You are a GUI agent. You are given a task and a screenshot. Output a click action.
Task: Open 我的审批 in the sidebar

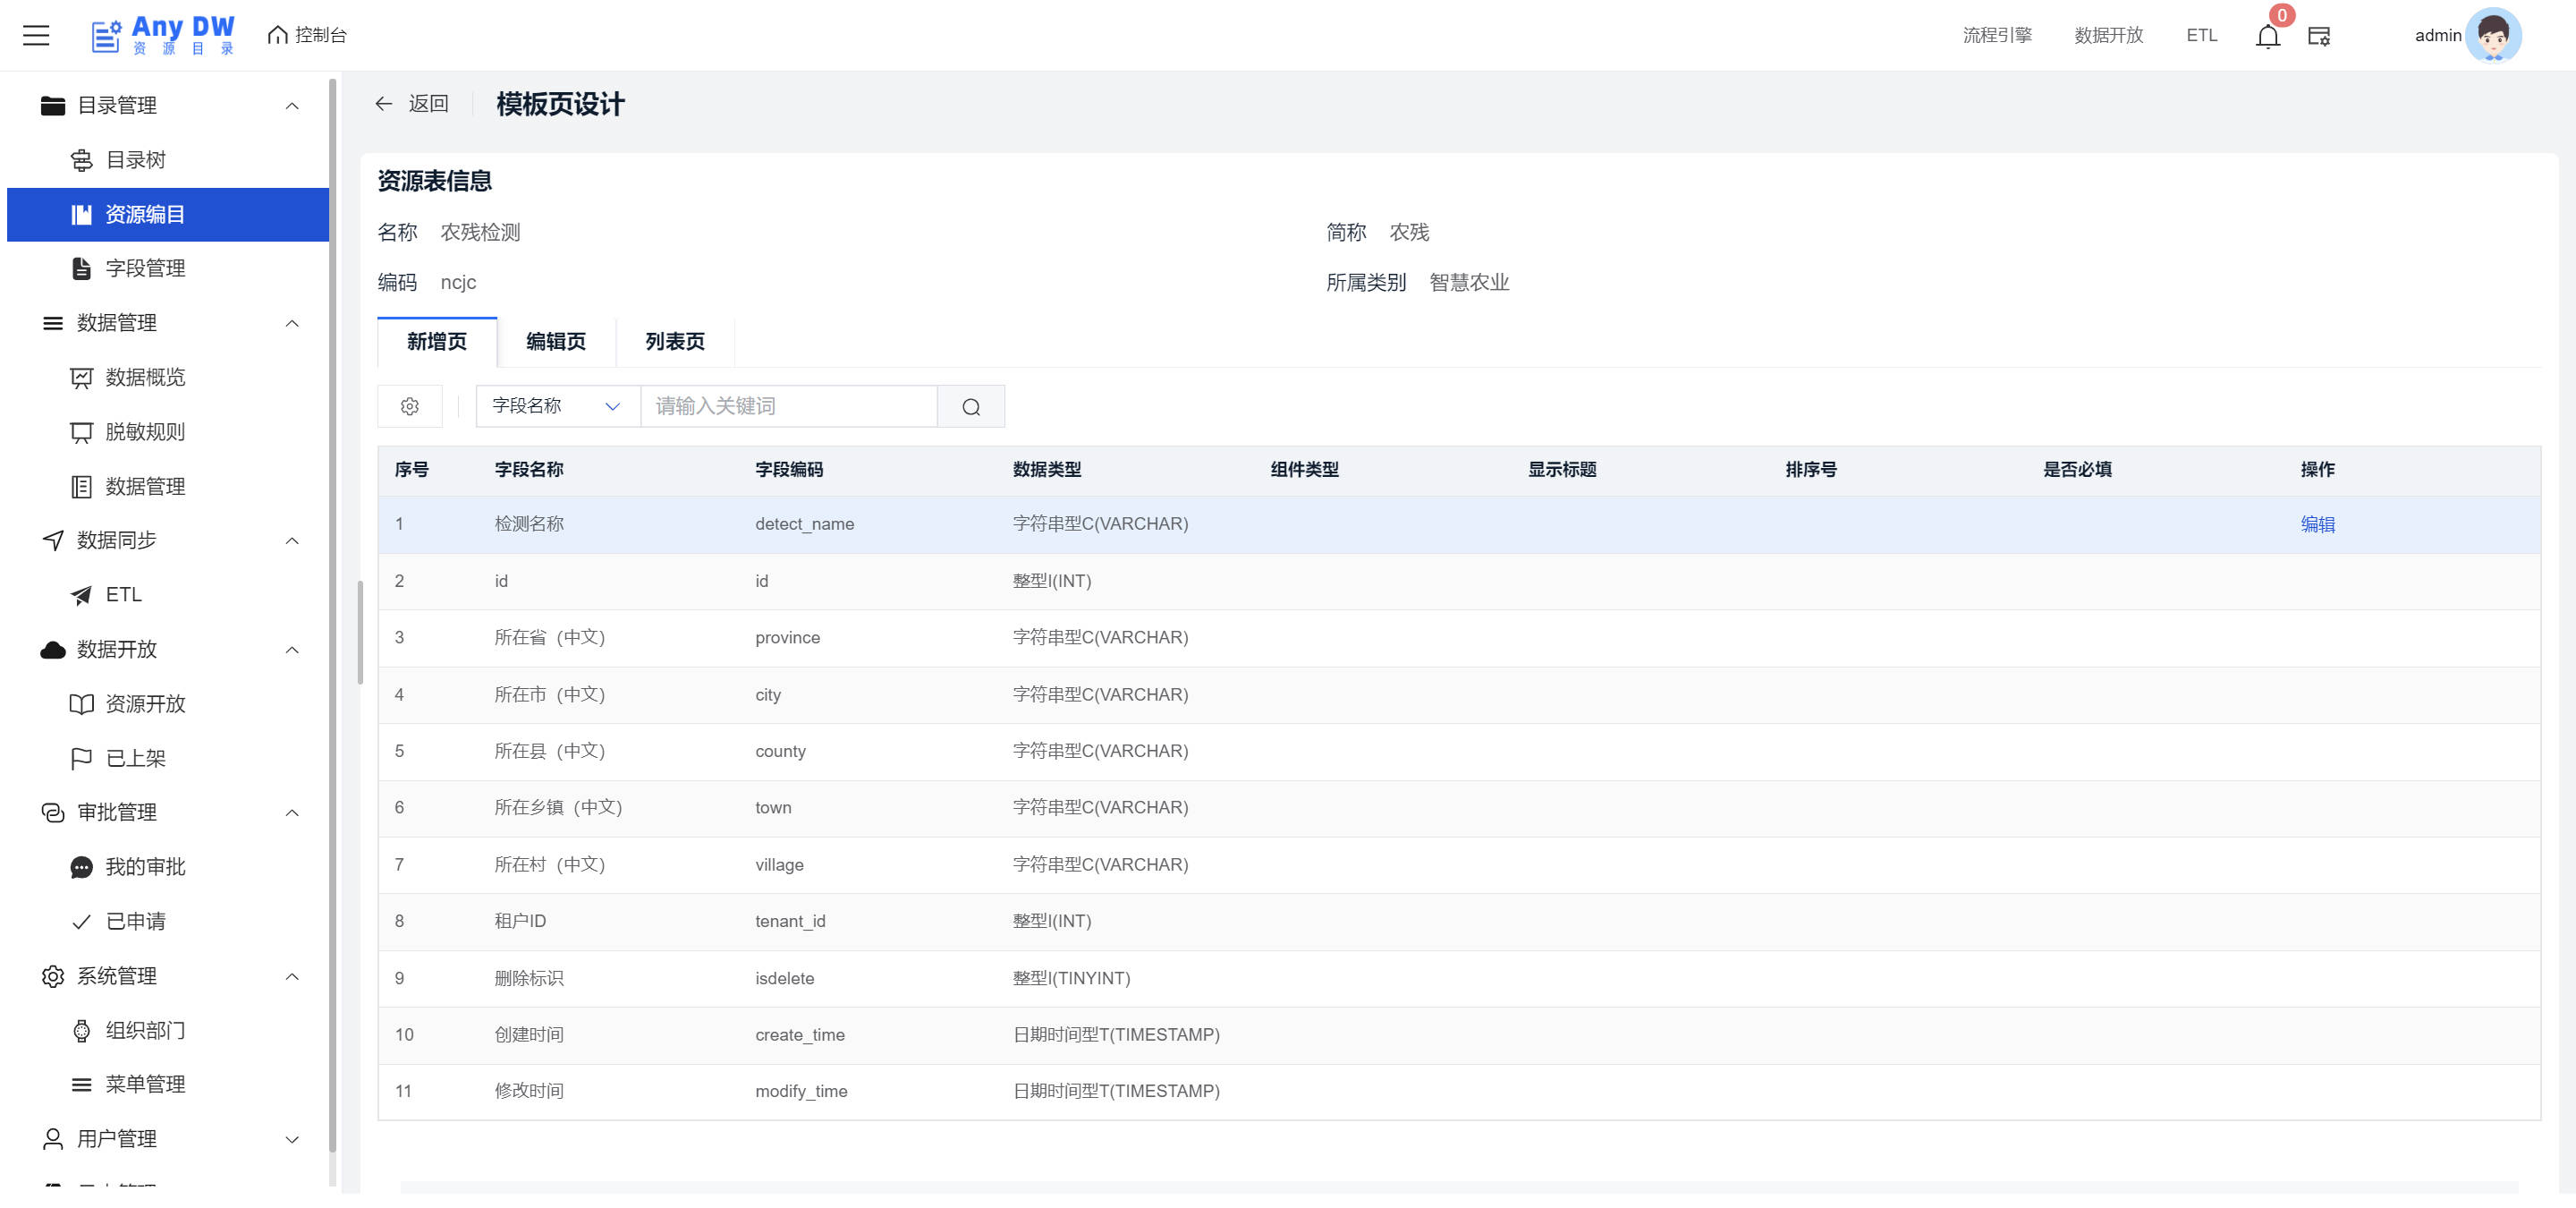tap(145, 867)
